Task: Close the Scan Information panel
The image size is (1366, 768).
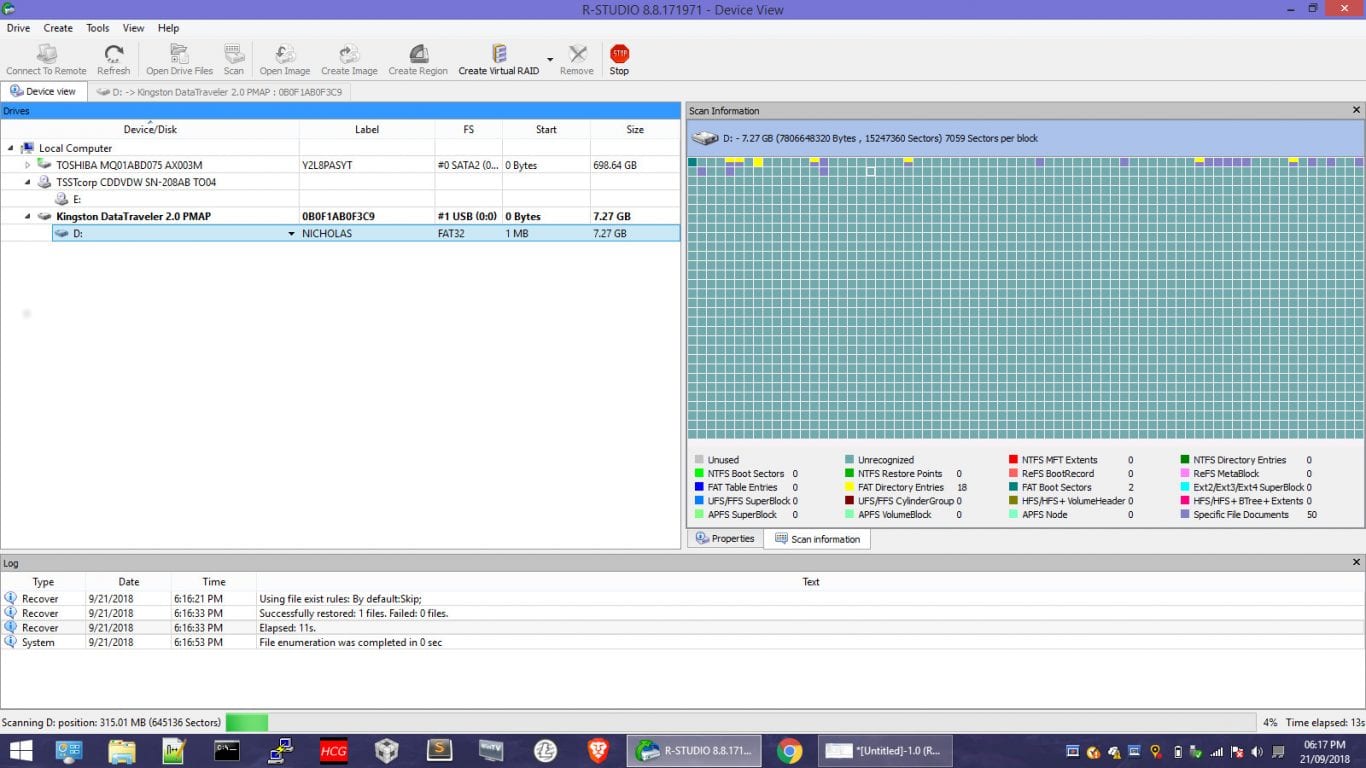Action: (1356, 111)
